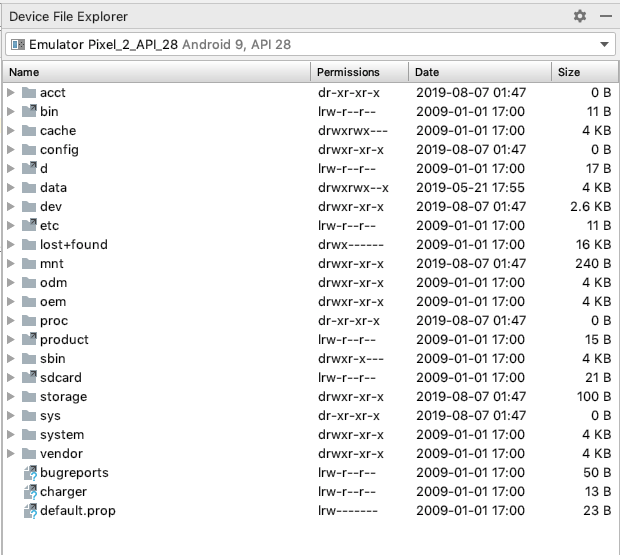
Task: Click the dev folder icon
Action: tap(29, 206)
